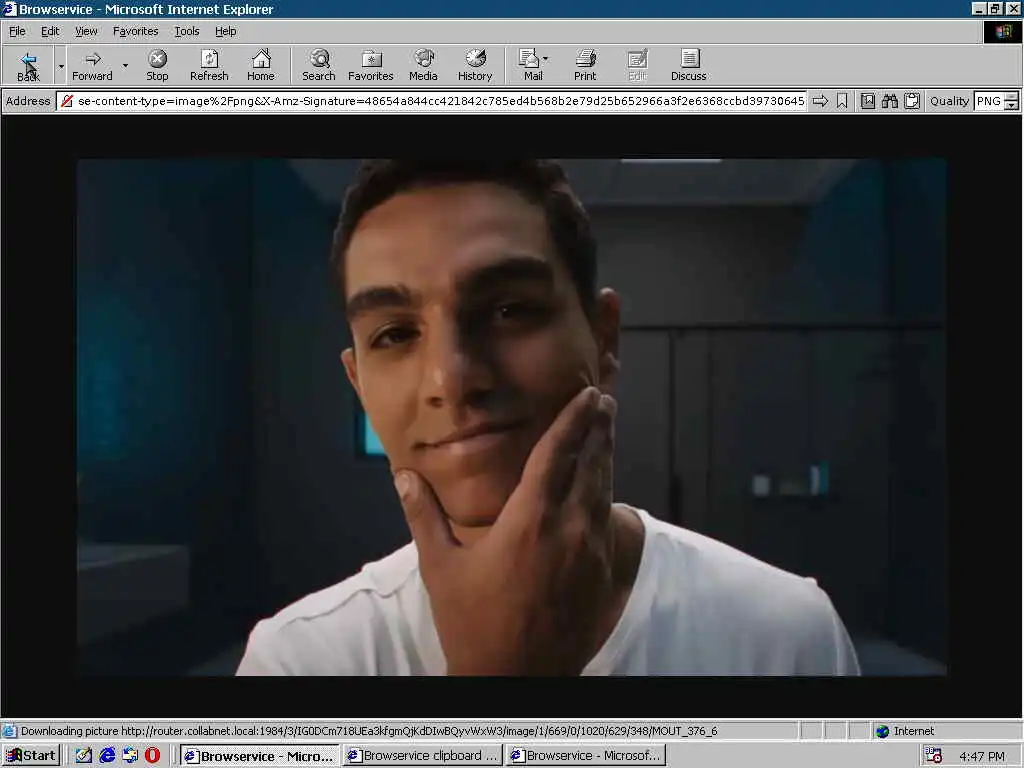Screen dimensions: 1024x768
Task: Print the current page
Action: click(x=585, y=65)
